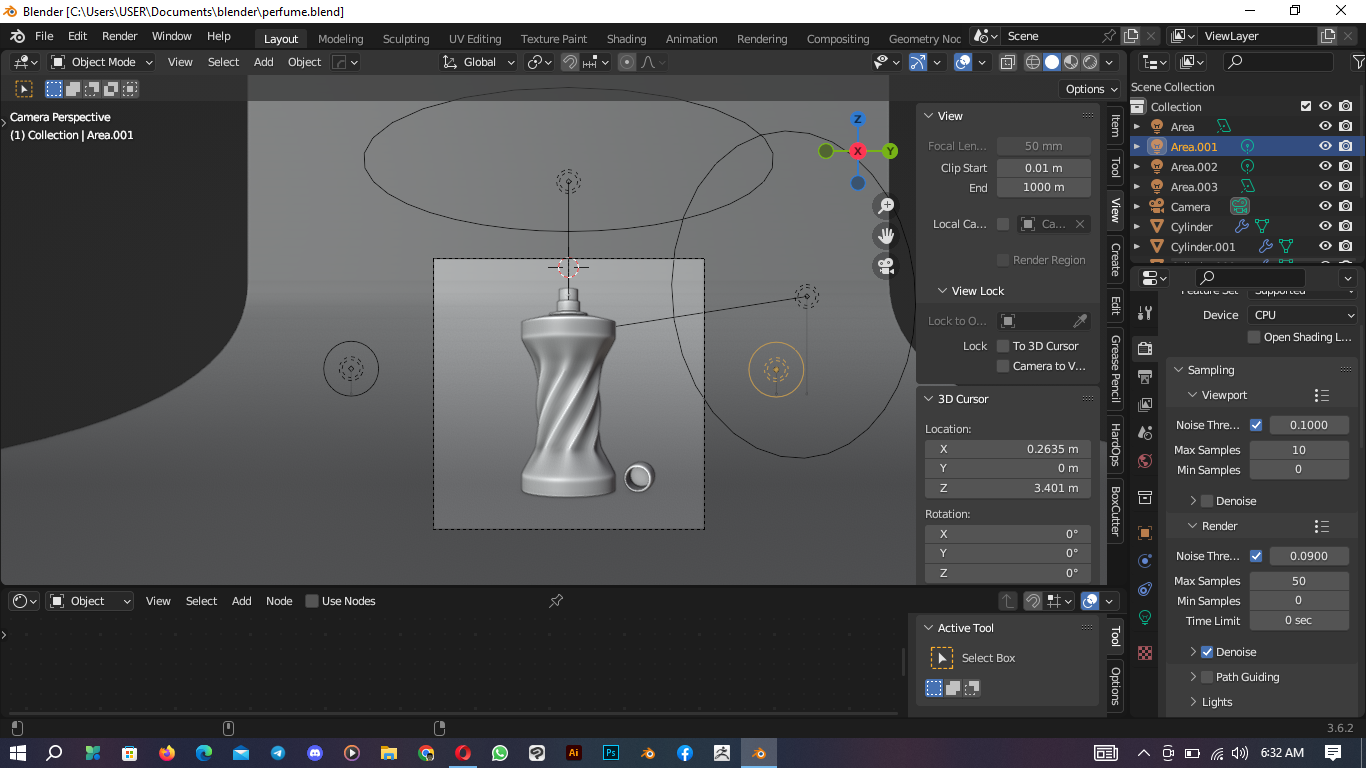Switch to the Shading workspace tab
Image resolution: width=1366 pixels, height=768 pixels.
point(626,39)
